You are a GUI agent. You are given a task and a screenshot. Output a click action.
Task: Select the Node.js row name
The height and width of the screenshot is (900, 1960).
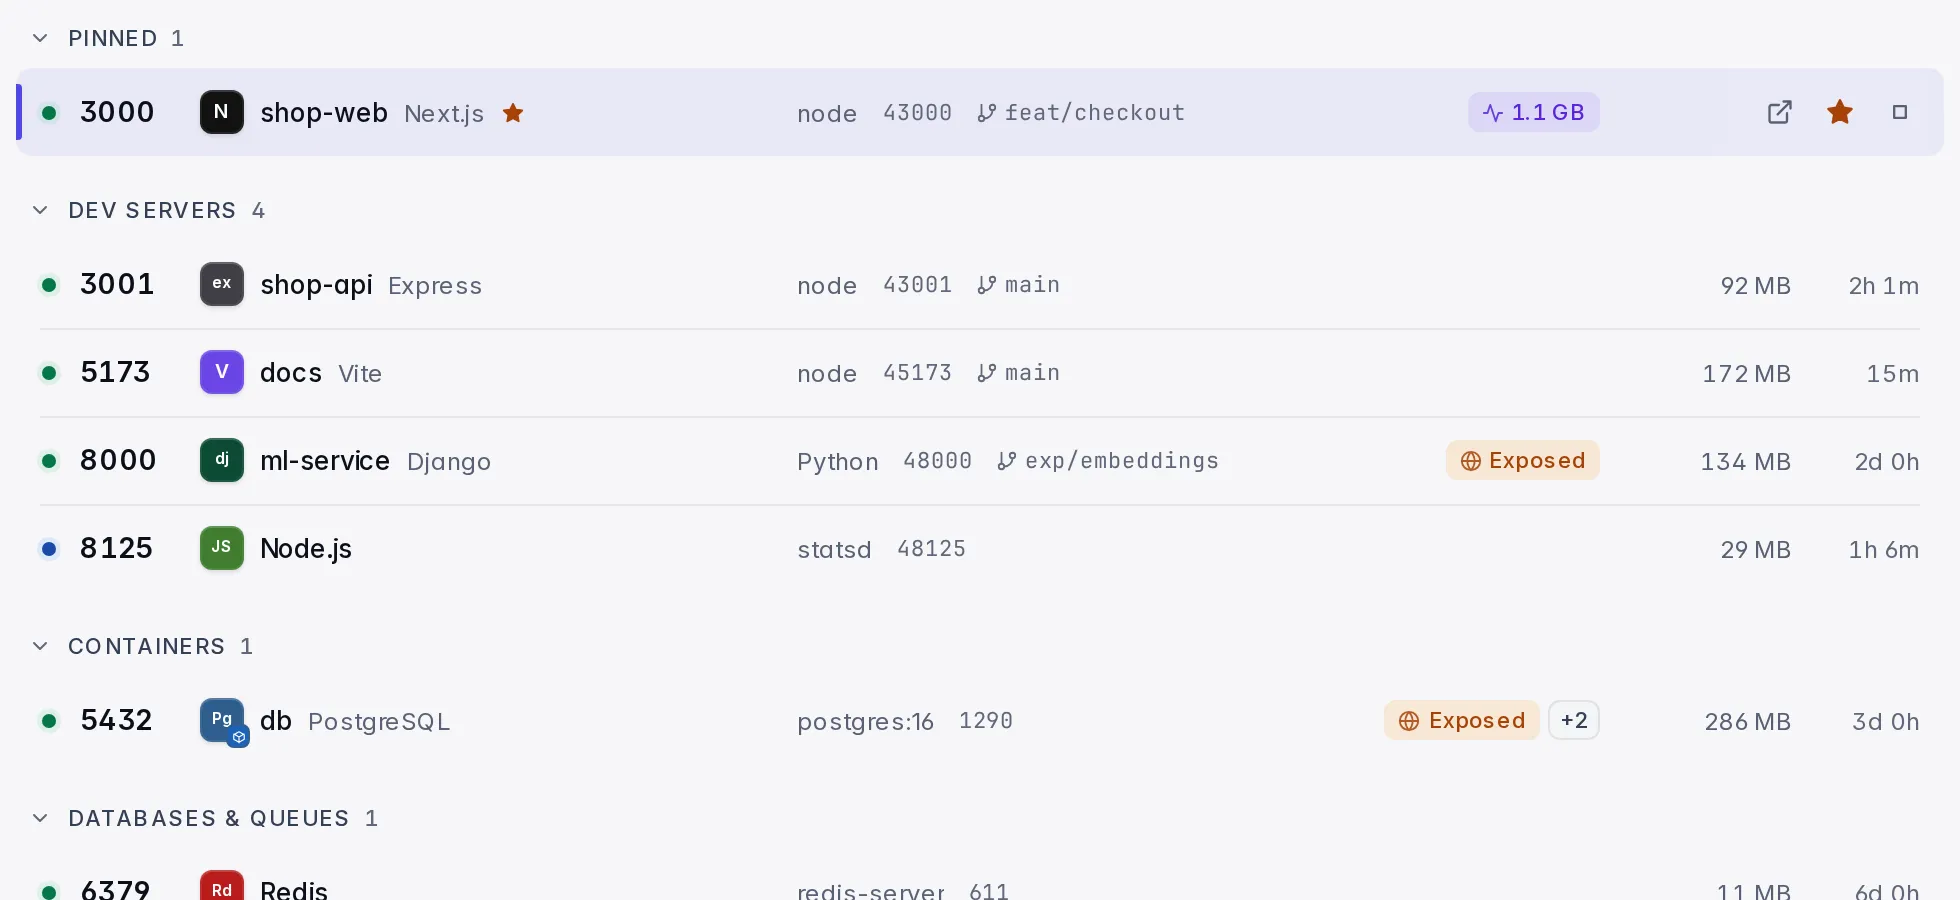coord(306,549)
